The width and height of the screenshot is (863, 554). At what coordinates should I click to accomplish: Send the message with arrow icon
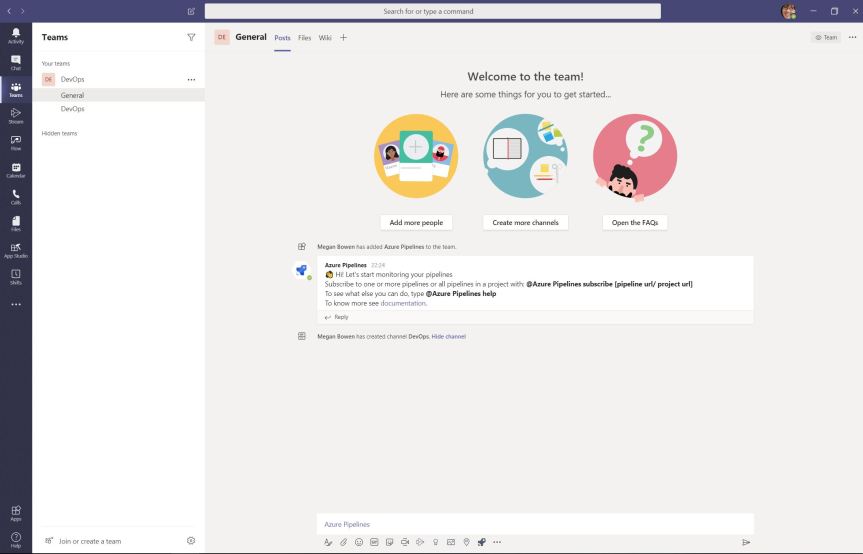(x=745, y=542)
